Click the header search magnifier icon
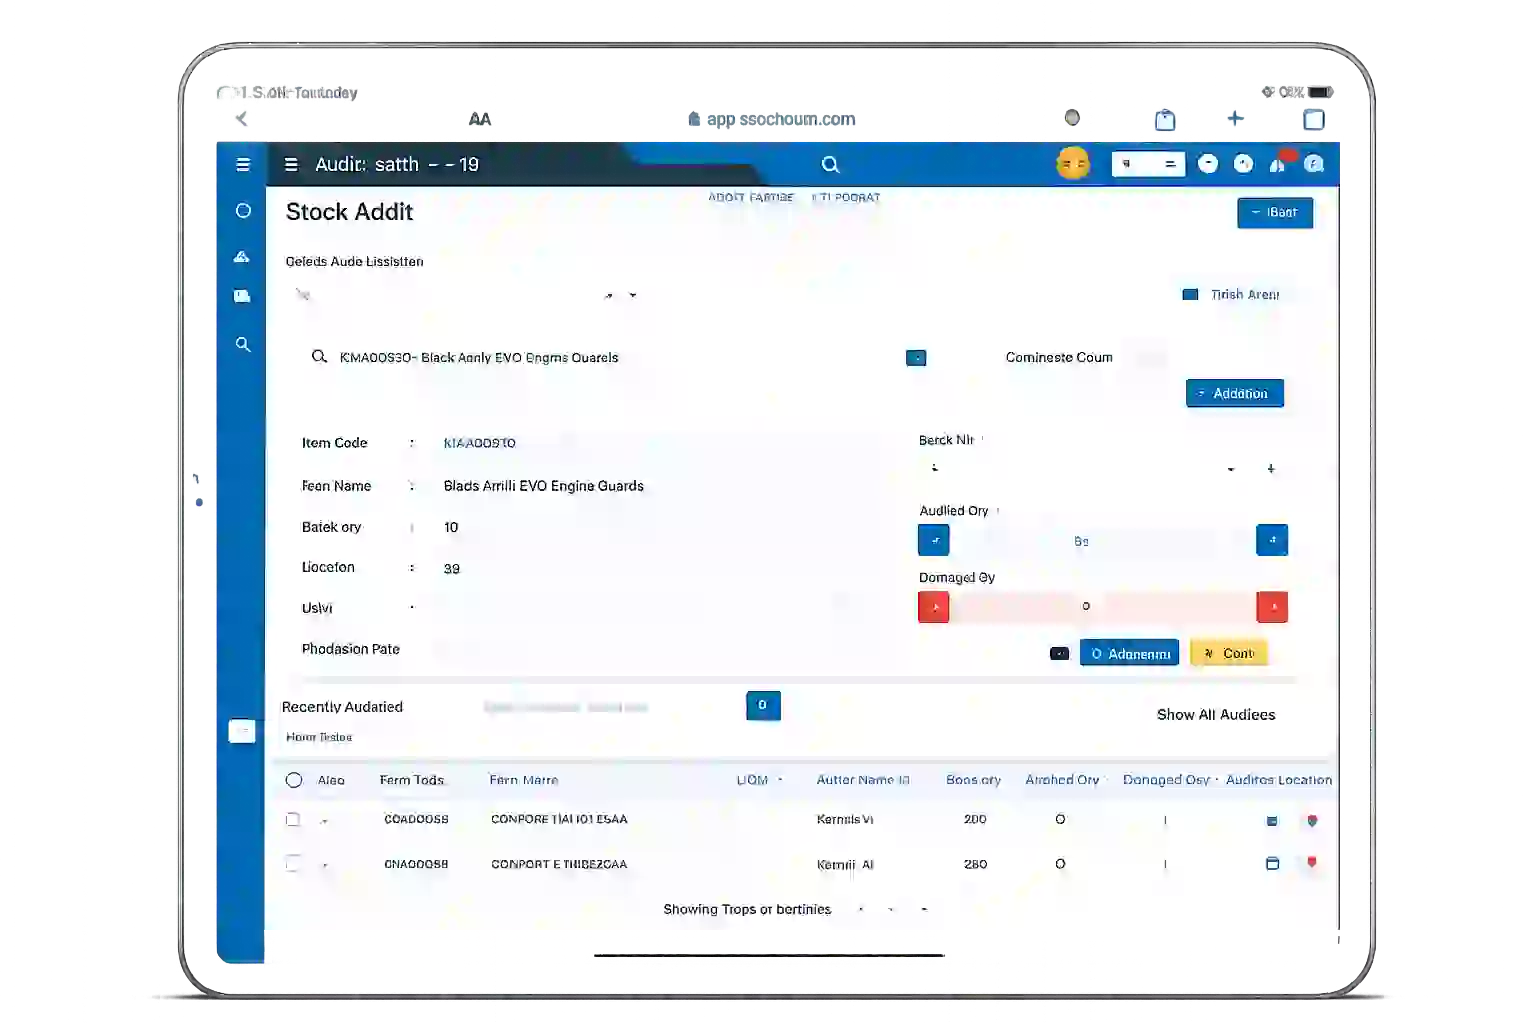 point(830,164)
